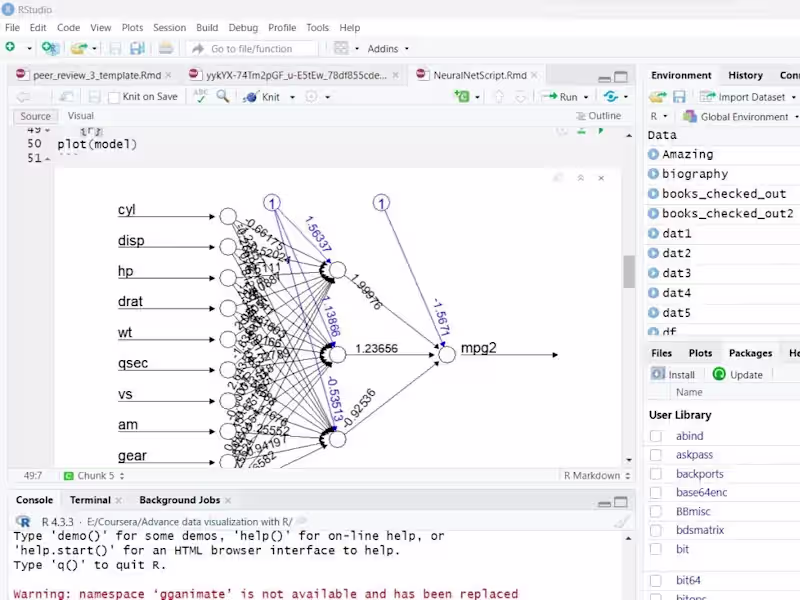
Task: Check the BBmisc package checkbox
Action: [656, 511]
